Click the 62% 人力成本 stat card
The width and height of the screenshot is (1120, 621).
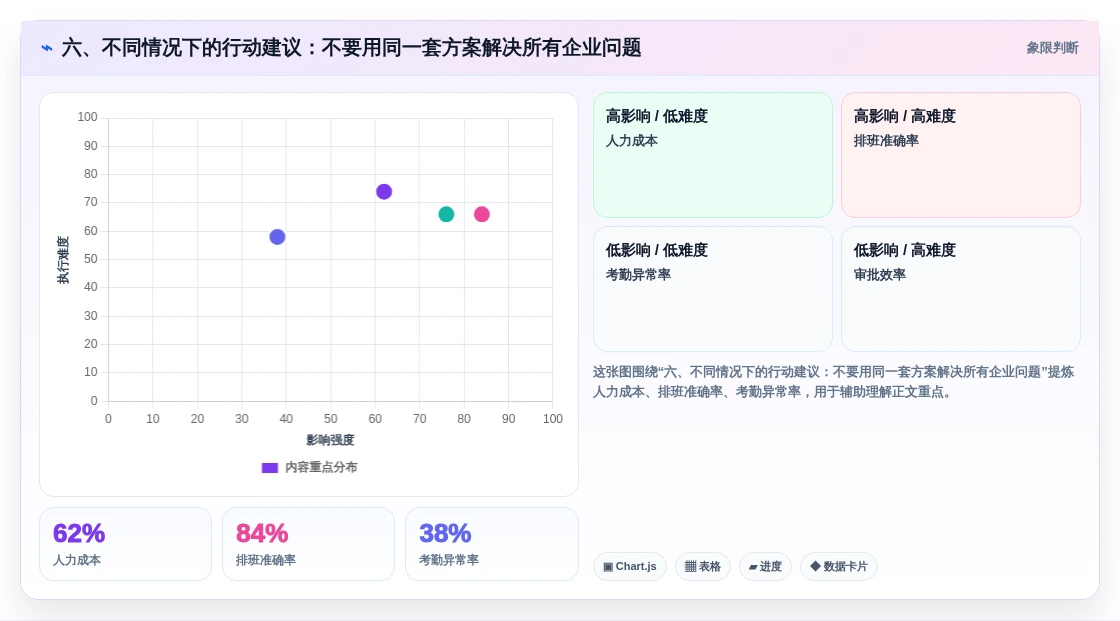click(126, 544)
